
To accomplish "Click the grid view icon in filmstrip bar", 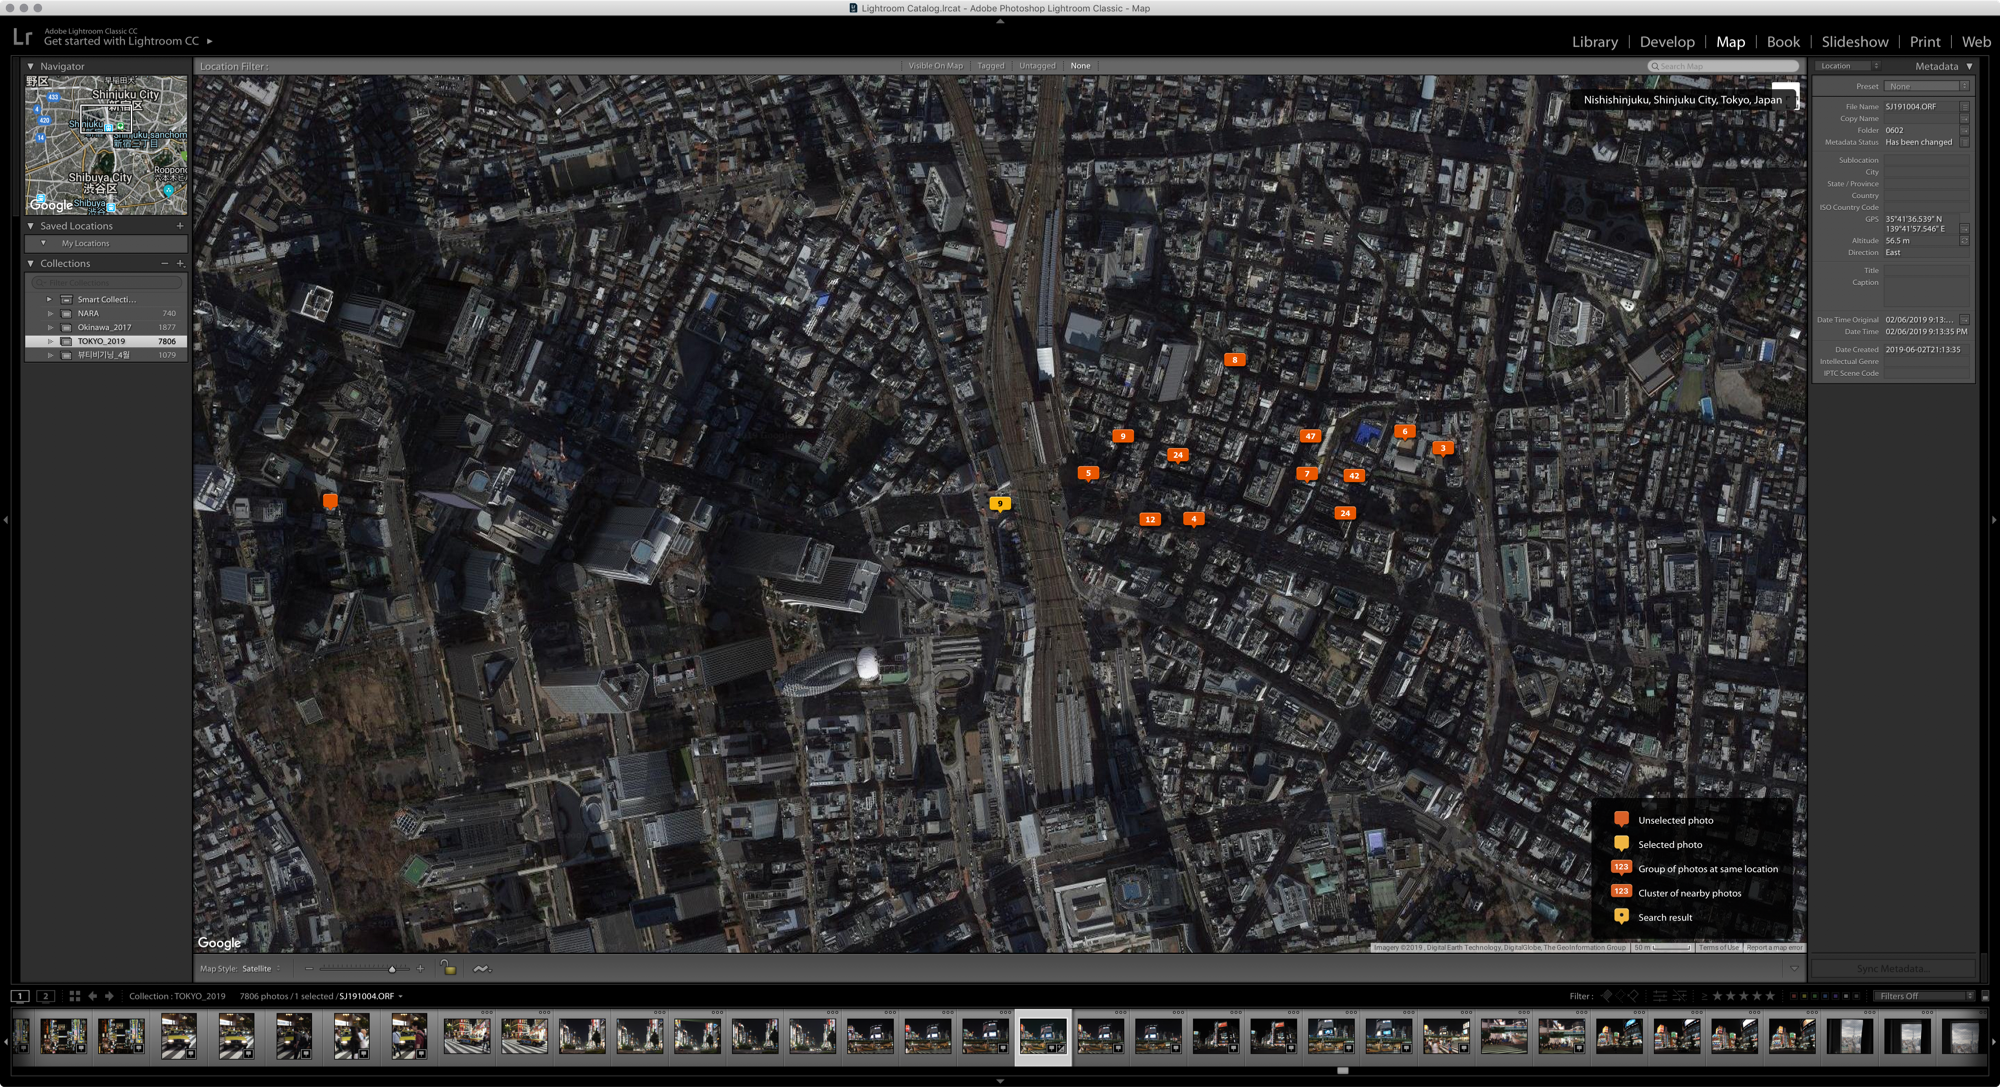I will pyautogui.click(x=75, y=996).
